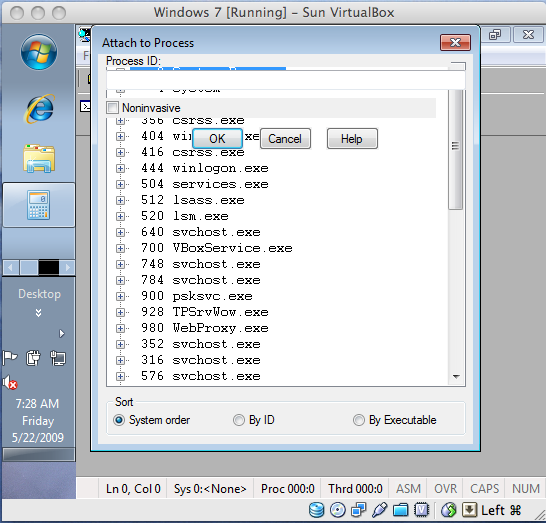Screen dimensions: 546x523
Task: Select the Calculator taskbar button
Action: pyautogui.click(x=39, y=205)
